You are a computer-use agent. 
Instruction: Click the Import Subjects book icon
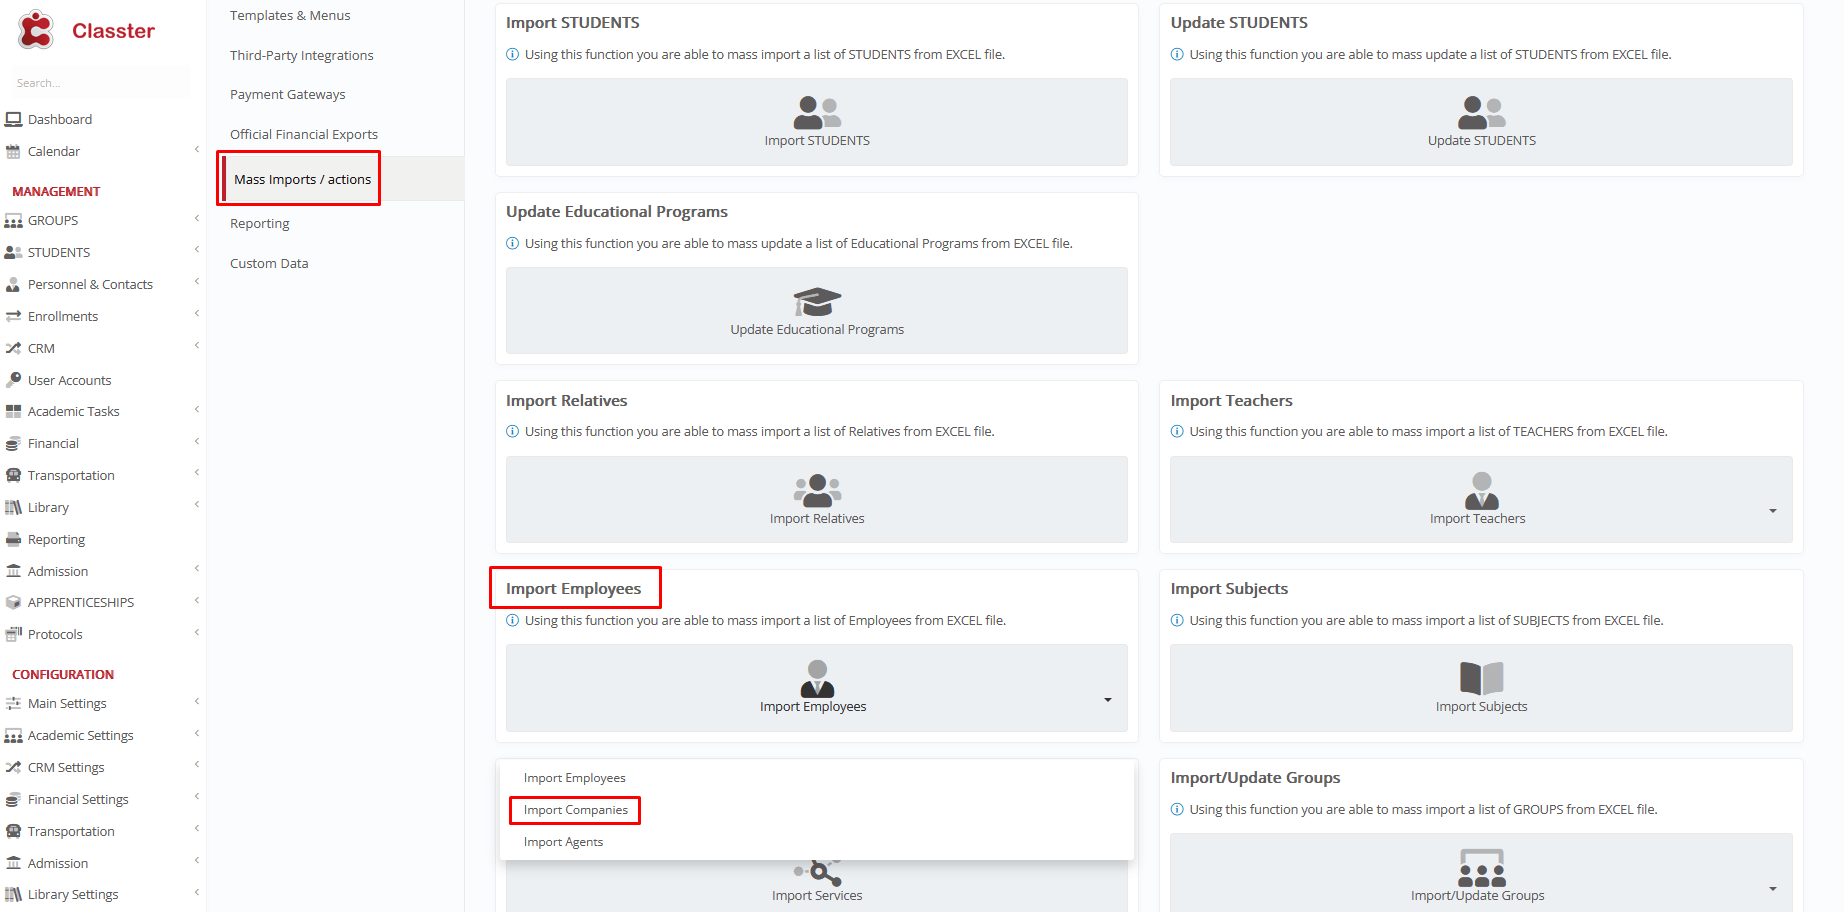1481,678
